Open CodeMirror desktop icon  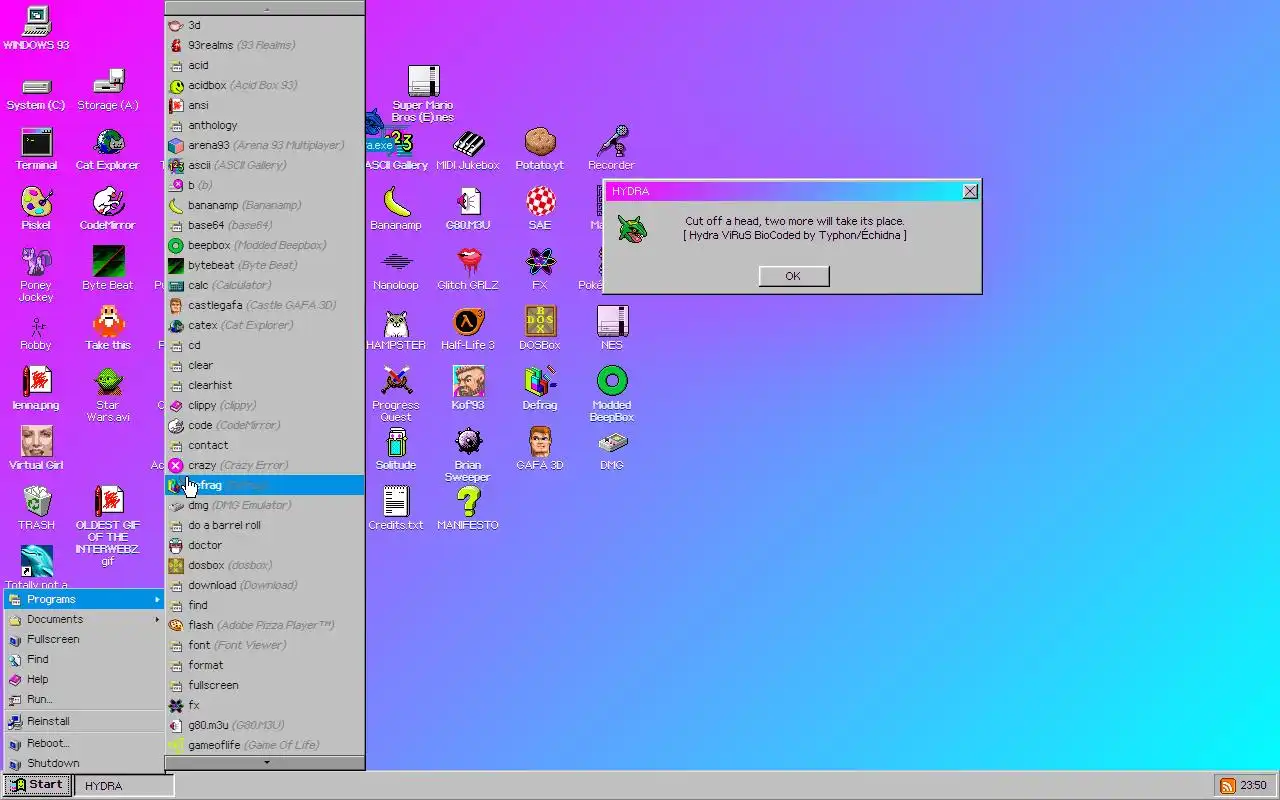[x=108, y=209]
